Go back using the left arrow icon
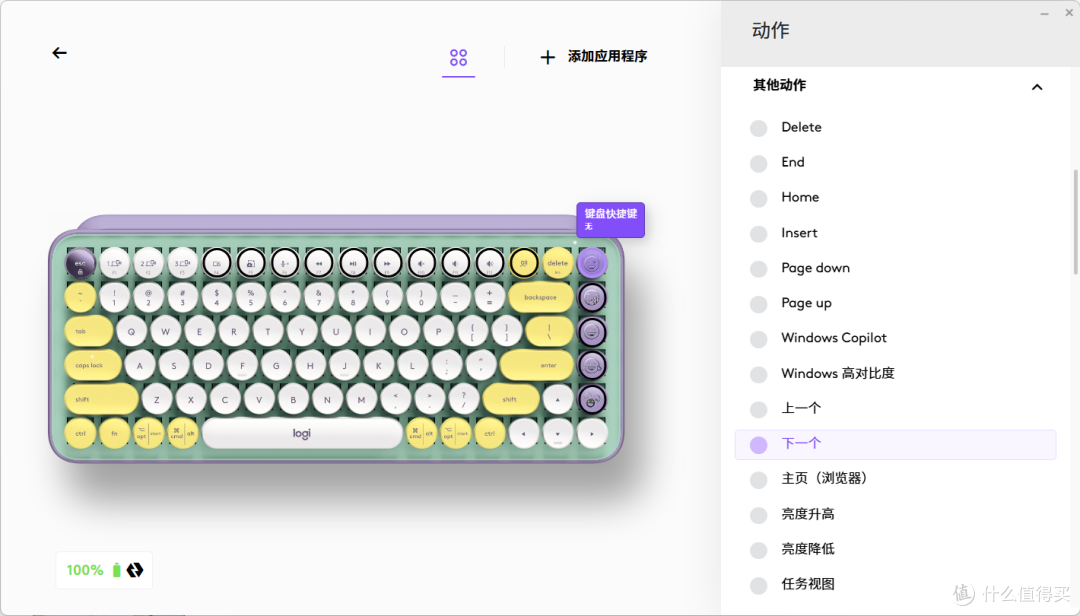 (x=60, y=53)
